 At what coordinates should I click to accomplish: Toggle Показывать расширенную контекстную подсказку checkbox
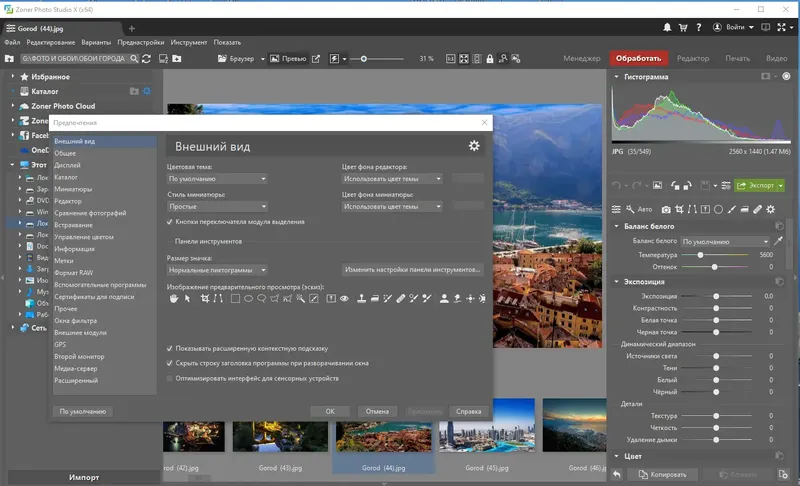170,349
